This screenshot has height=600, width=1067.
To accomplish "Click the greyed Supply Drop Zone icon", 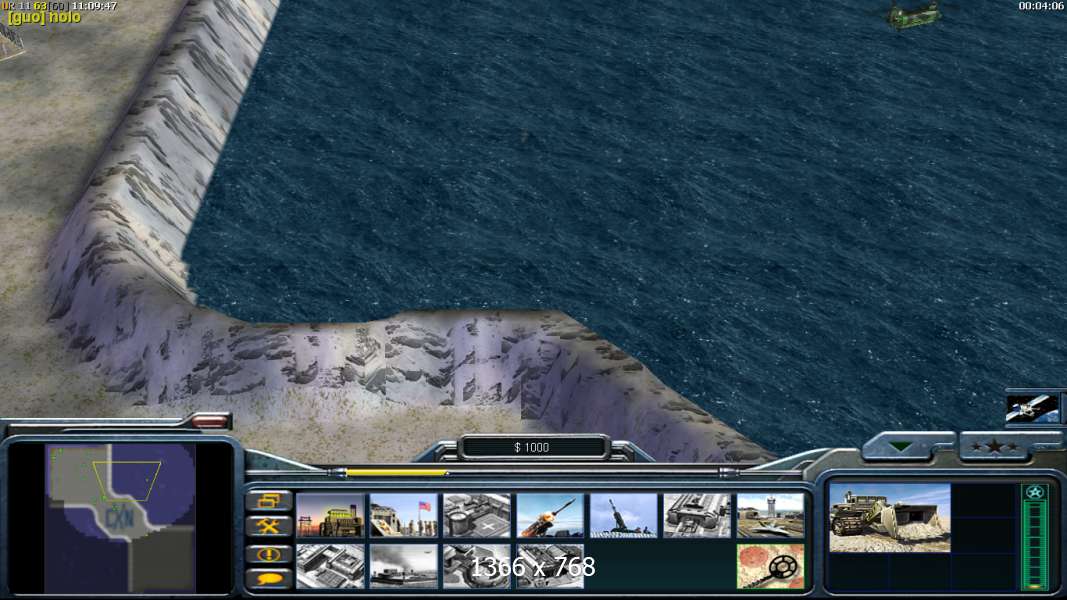I will [404, 565].
